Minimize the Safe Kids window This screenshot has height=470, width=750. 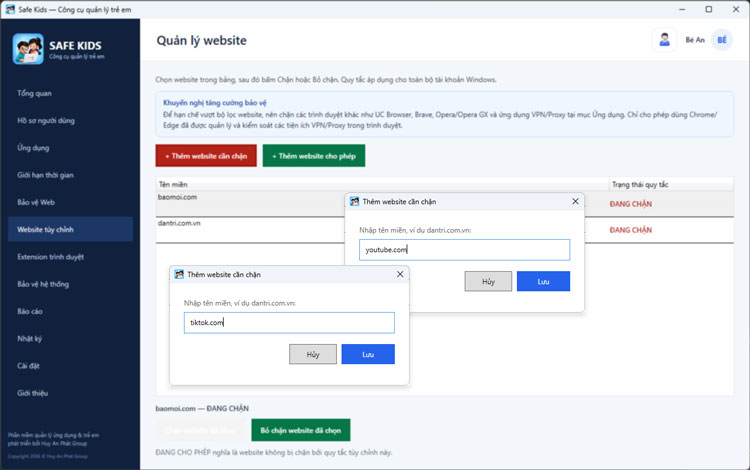click(x=682, y=9)
